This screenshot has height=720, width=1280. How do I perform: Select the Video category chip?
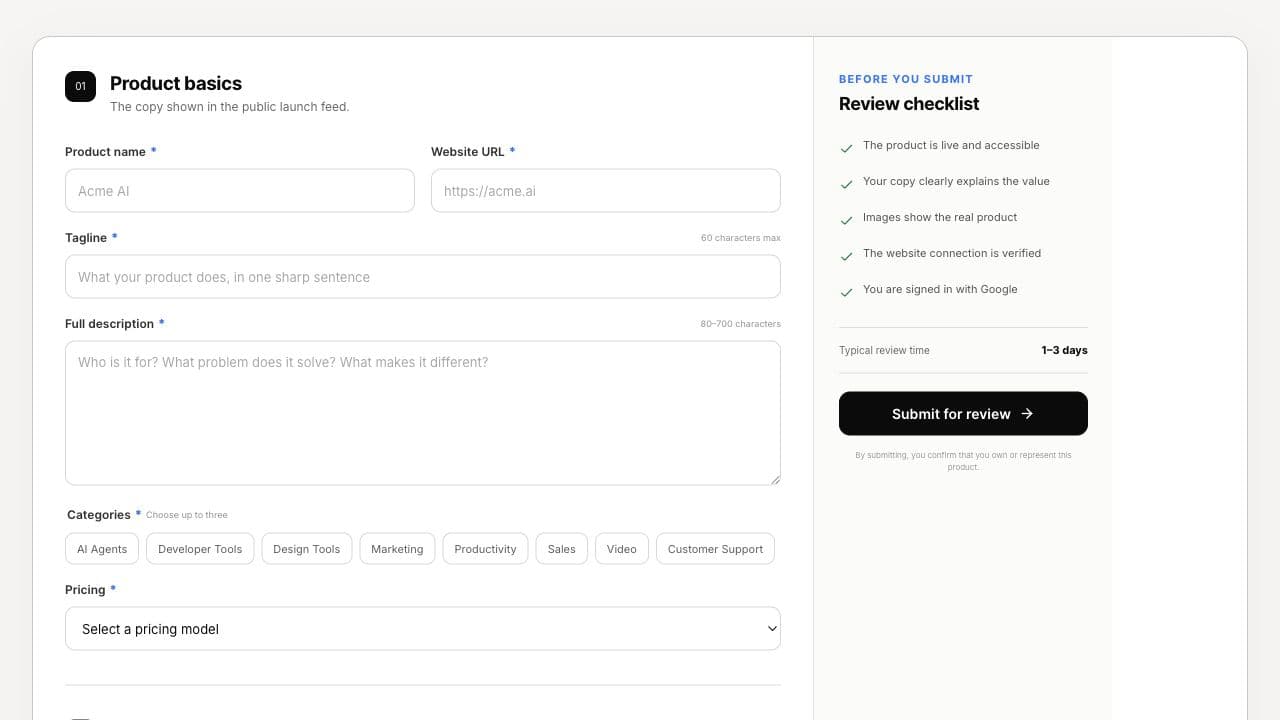(622, 549)
